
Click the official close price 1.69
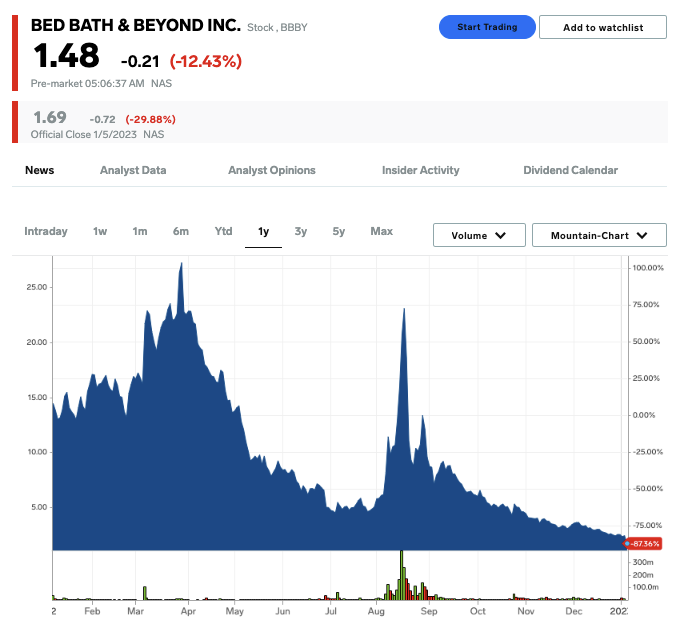50,117
